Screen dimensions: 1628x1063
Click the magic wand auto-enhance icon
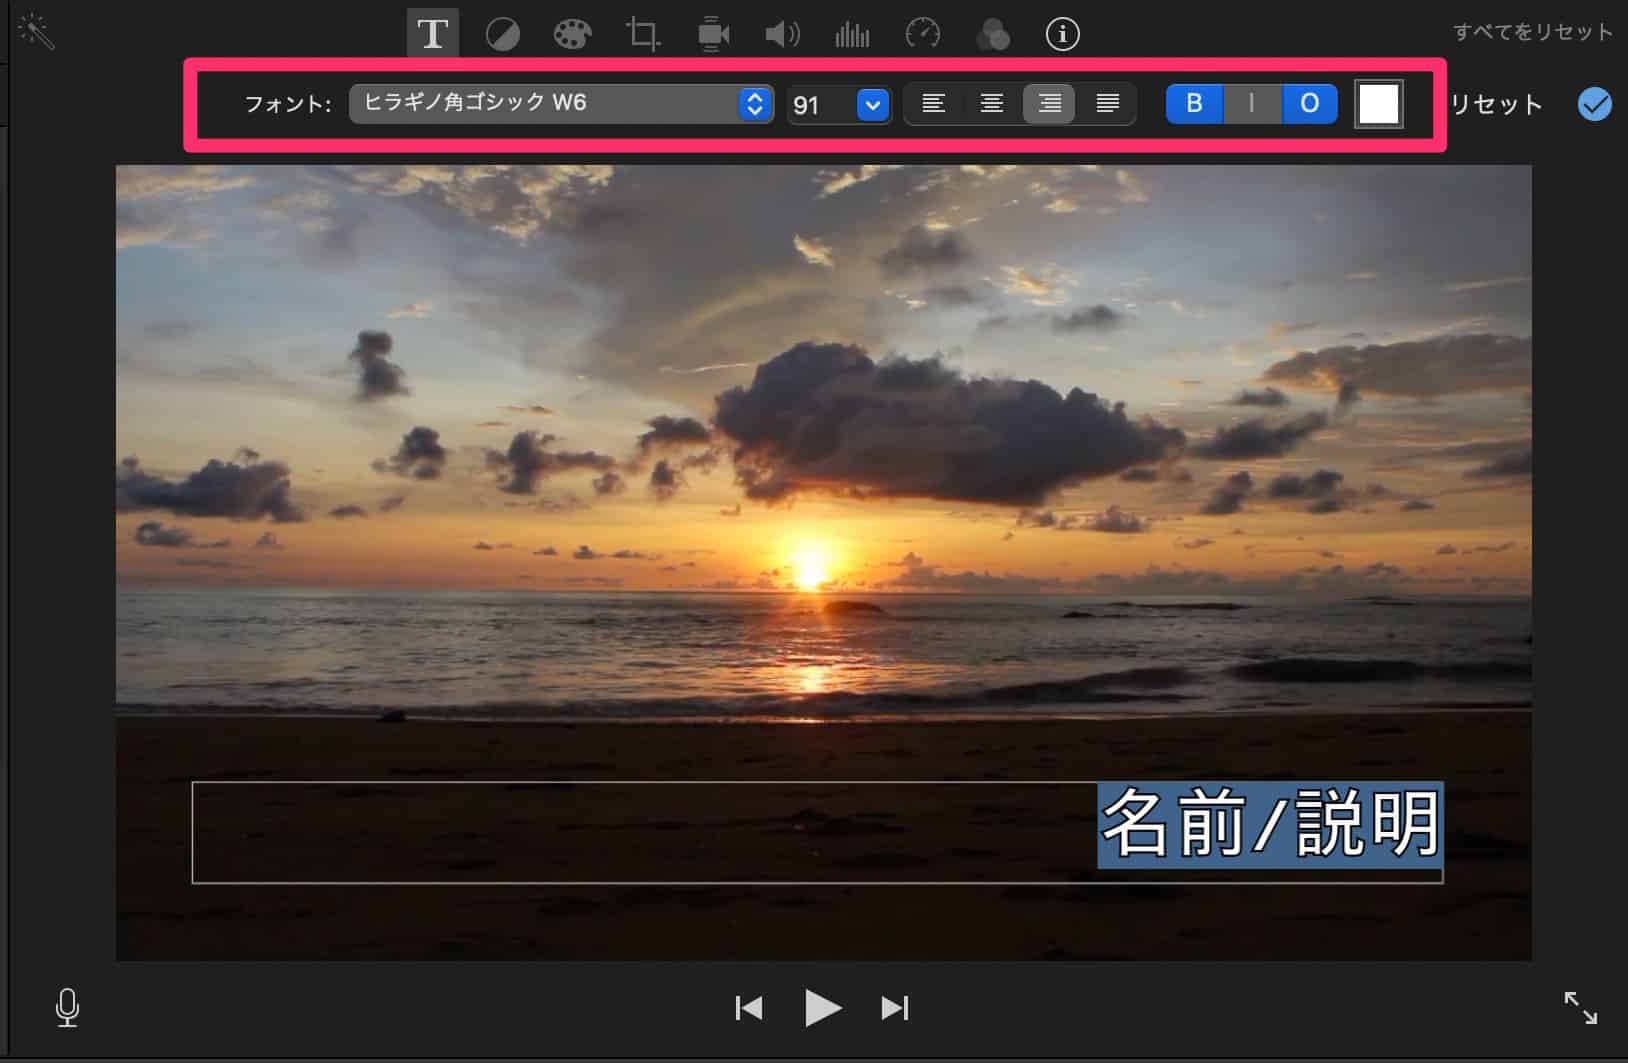37,32
